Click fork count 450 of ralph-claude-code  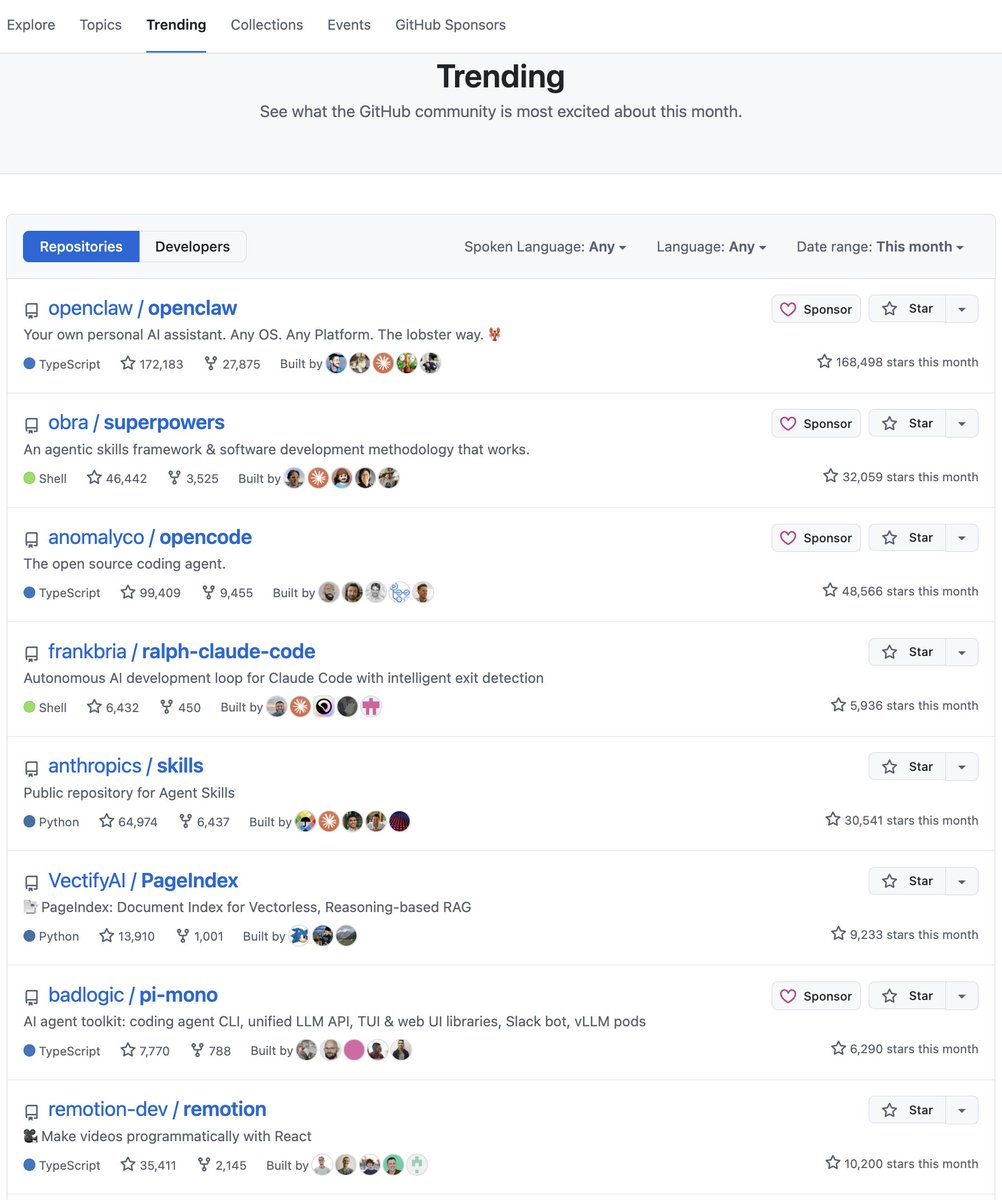point(180,707)
